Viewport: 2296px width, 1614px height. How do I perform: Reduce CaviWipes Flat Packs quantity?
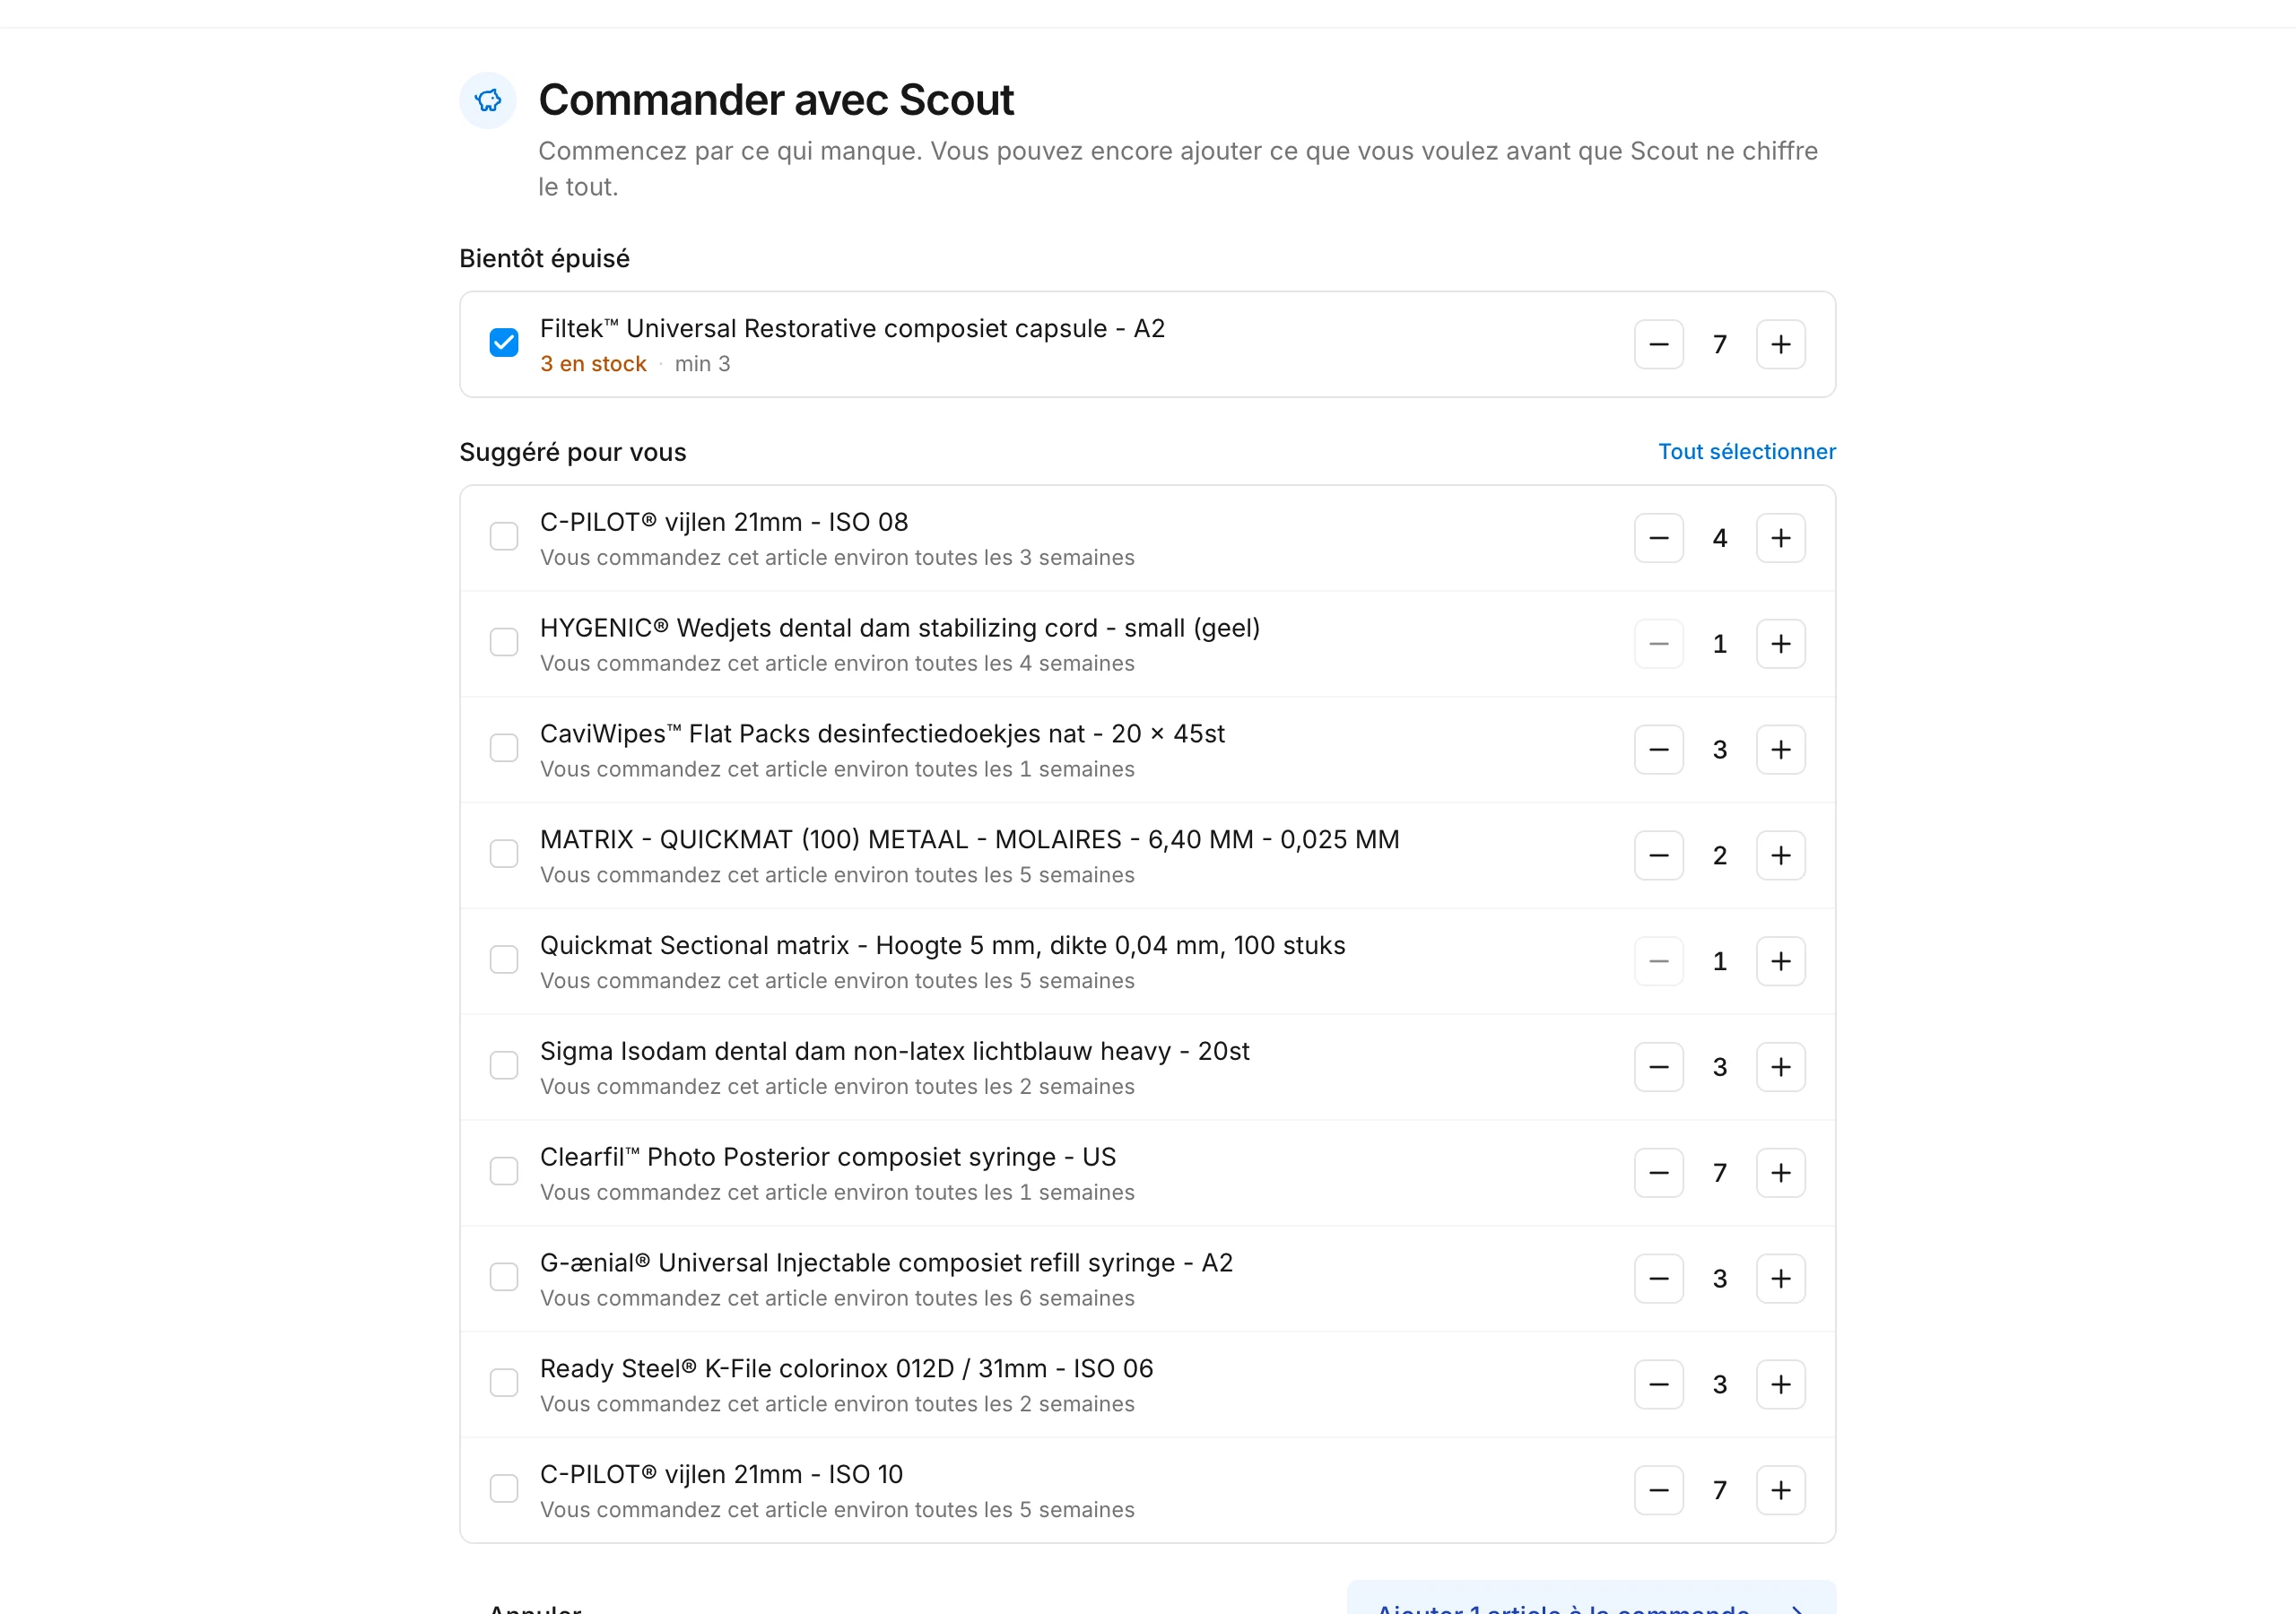coord(1659,750)
